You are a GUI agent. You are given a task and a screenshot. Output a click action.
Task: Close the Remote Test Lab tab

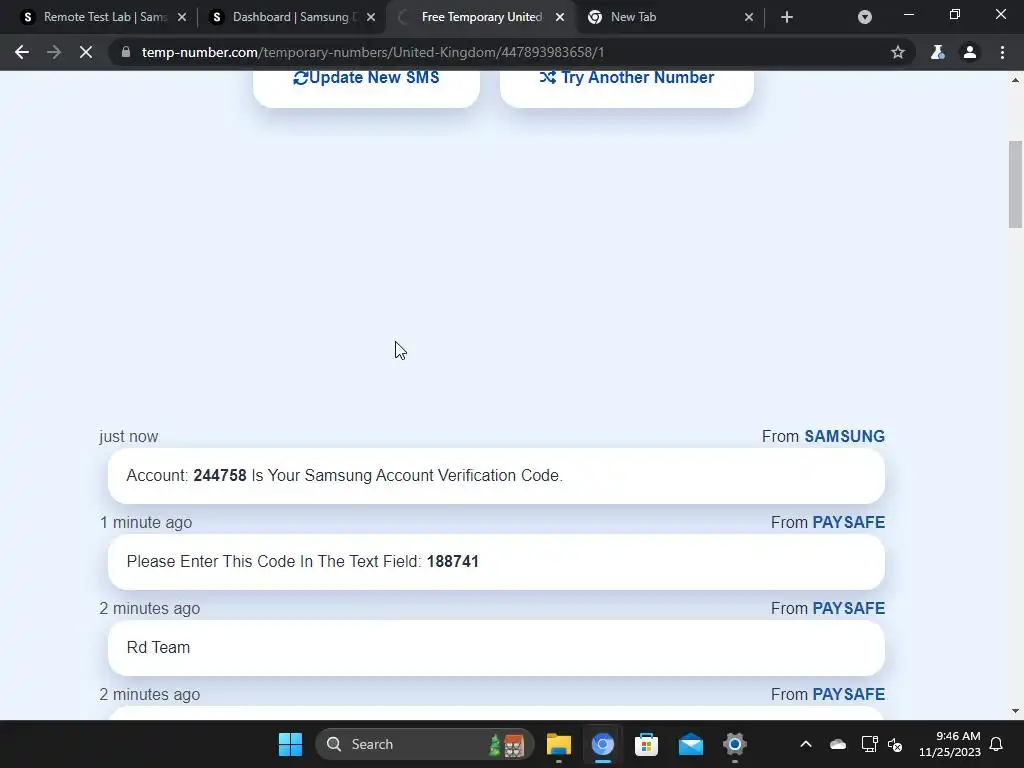click(182, 17)
